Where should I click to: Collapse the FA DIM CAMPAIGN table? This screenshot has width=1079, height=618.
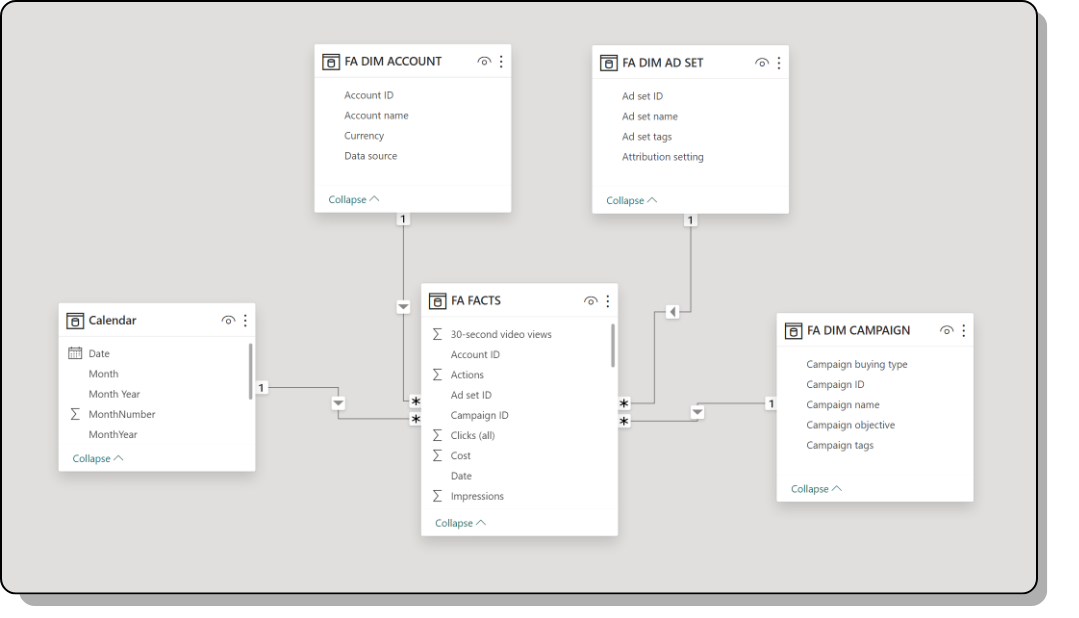[x=816, y=489]
